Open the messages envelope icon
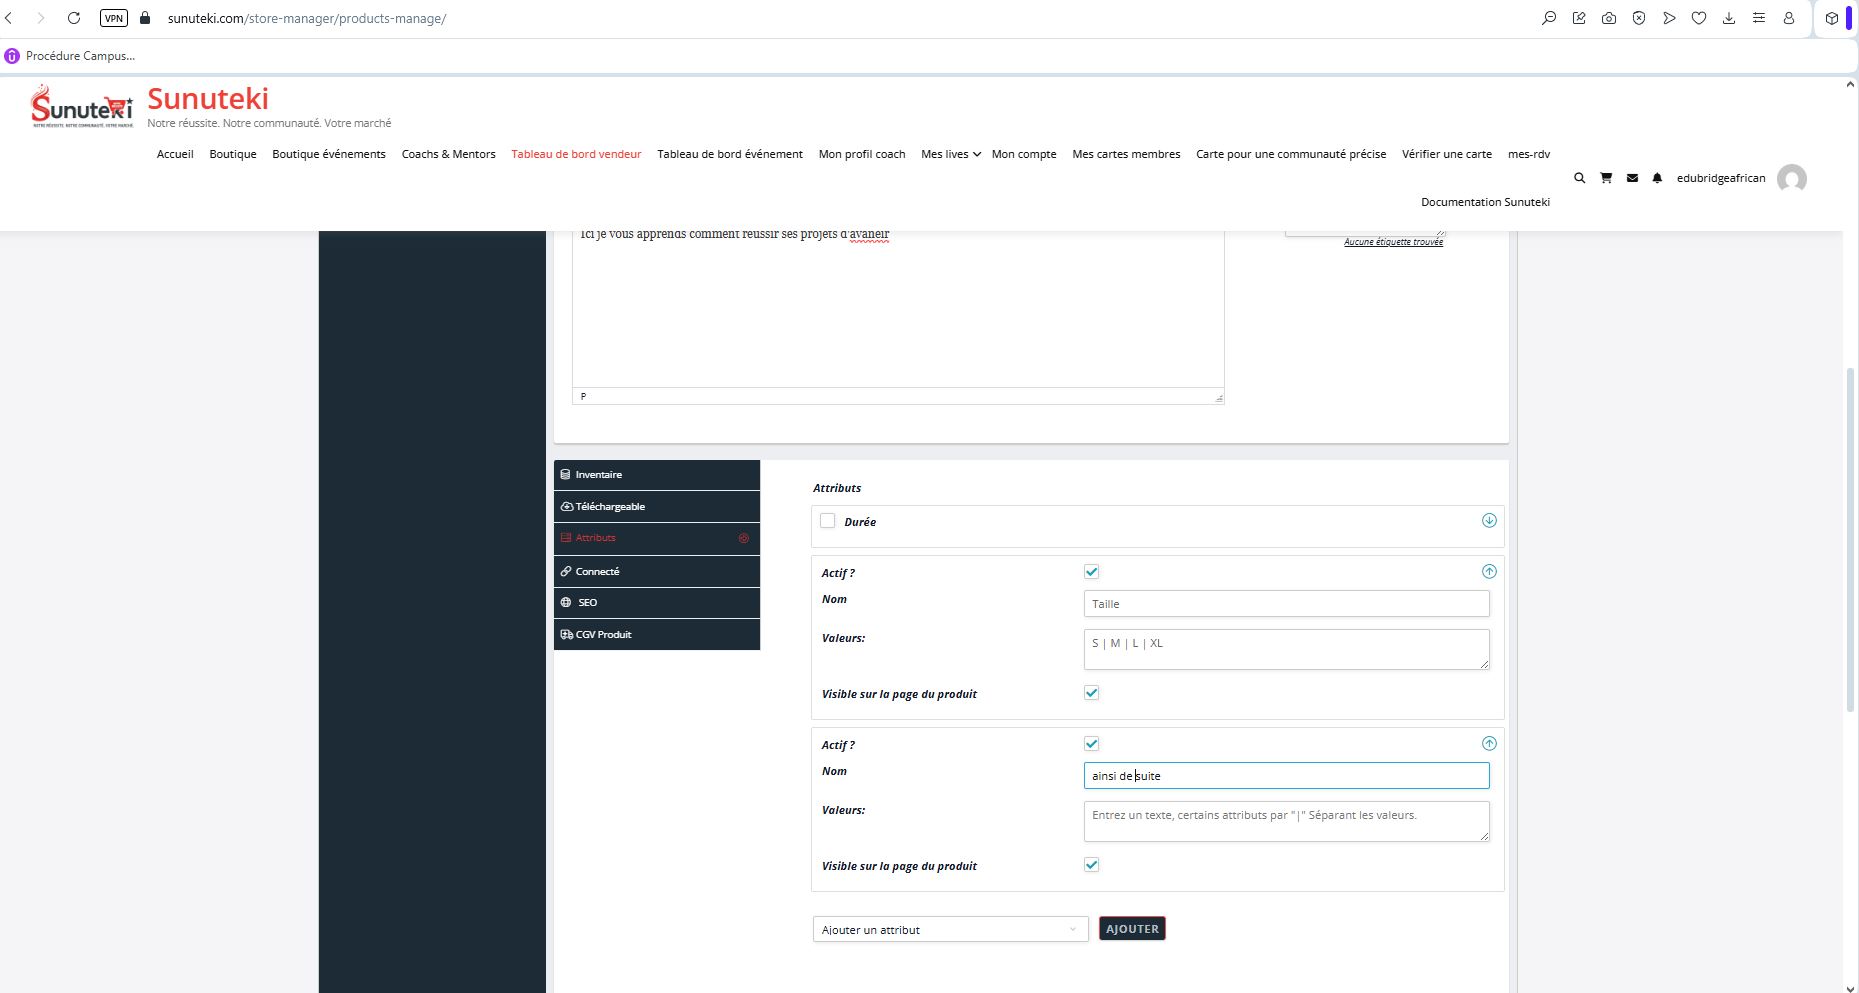The width and height of the screenshot is (1859, 993). [1632, 178]
